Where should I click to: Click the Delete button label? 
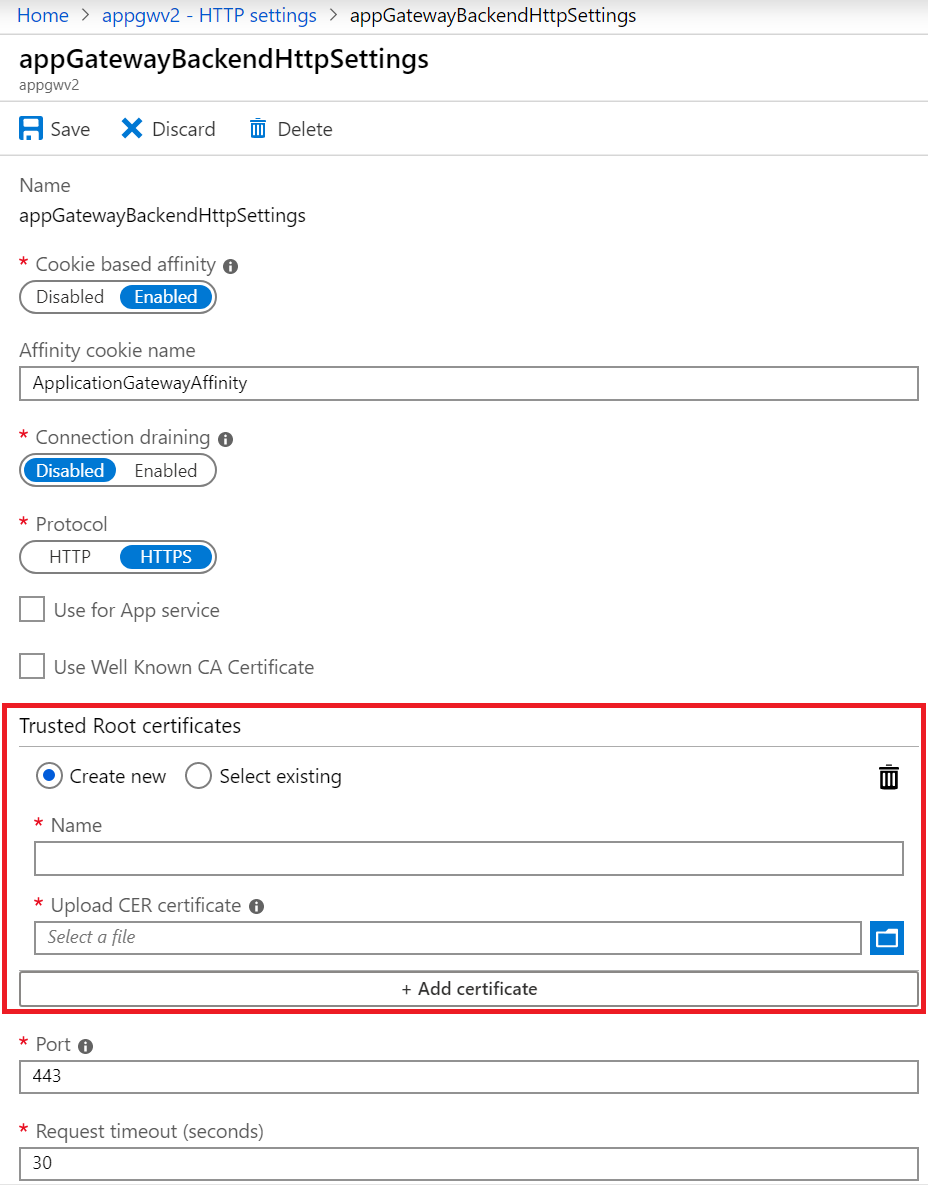(x=305, y=129)
